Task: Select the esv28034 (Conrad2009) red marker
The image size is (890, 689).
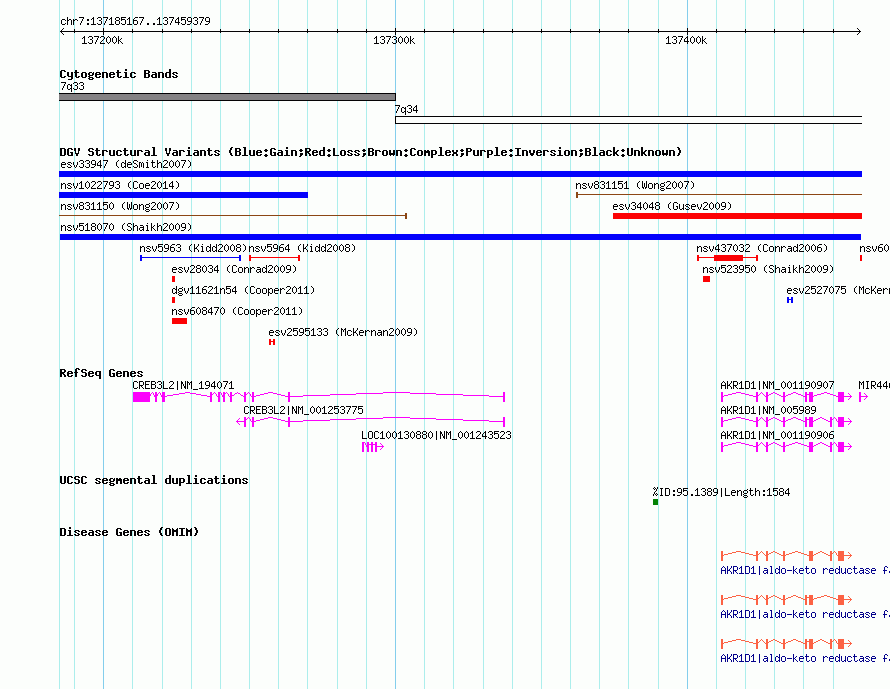Action: 173,279
